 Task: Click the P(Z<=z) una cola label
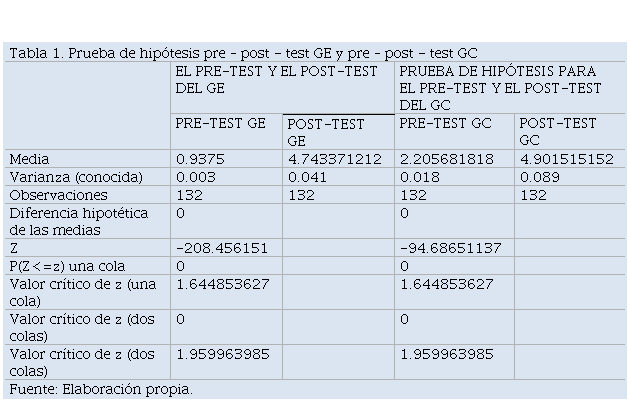(x=67, y=266)
